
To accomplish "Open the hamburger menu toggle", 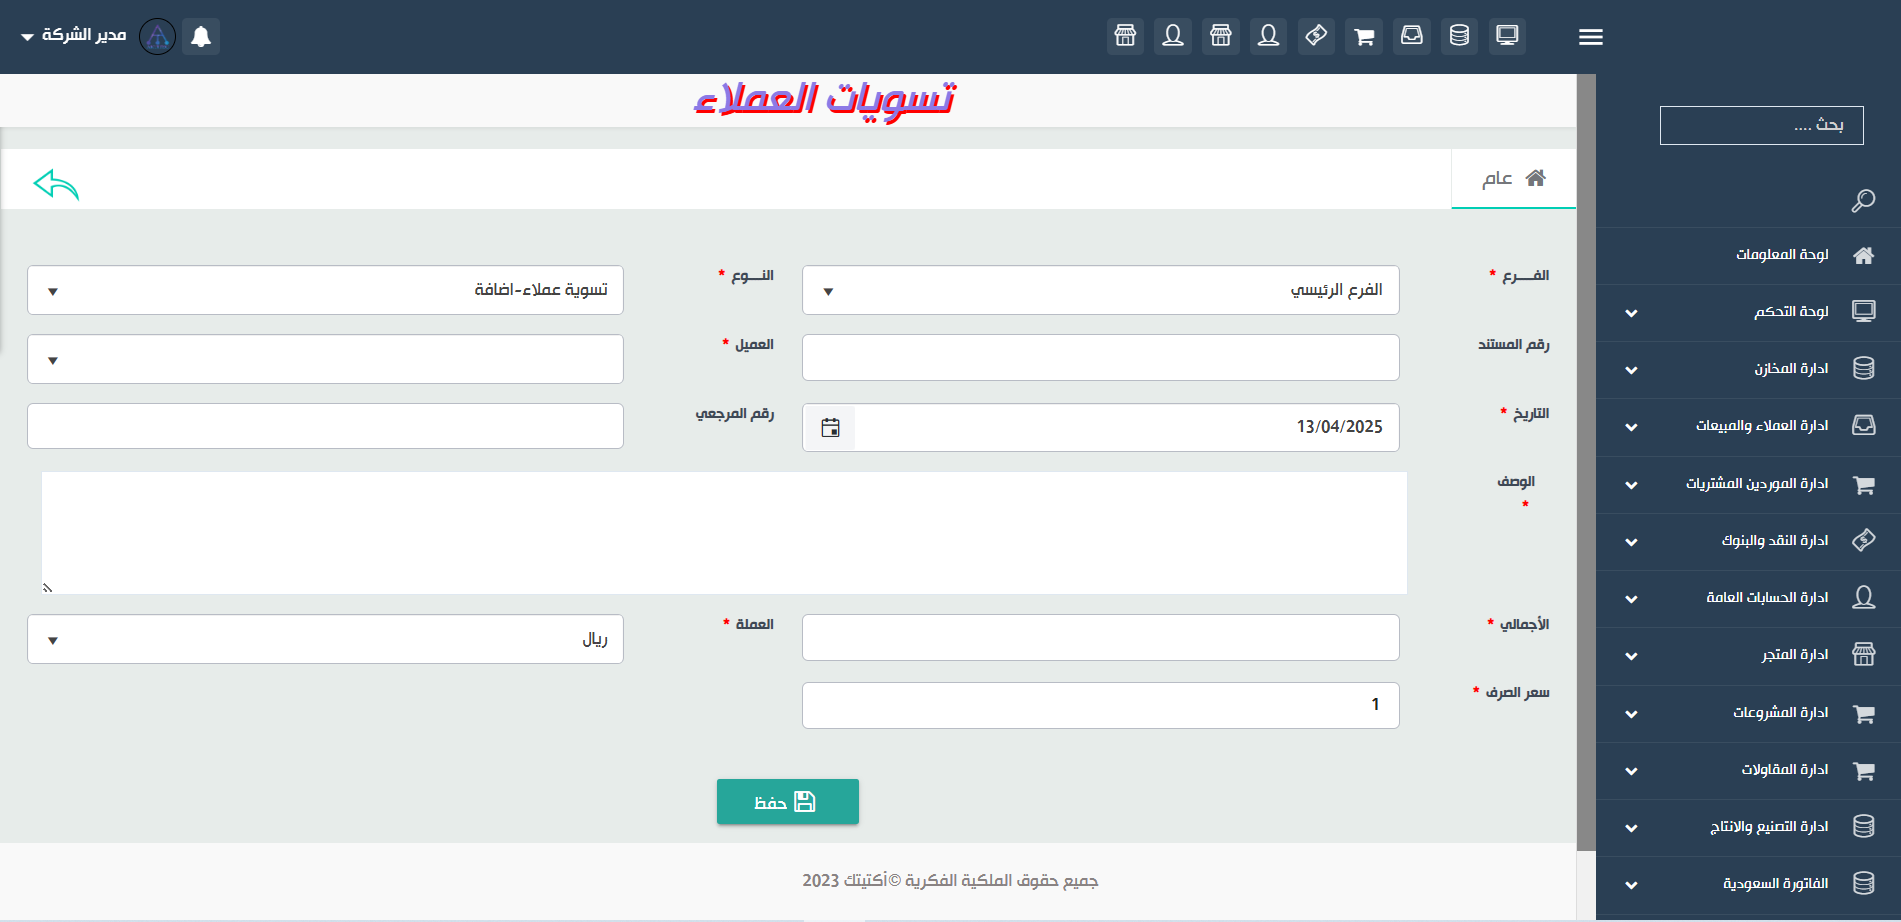I will (1590, 37).
